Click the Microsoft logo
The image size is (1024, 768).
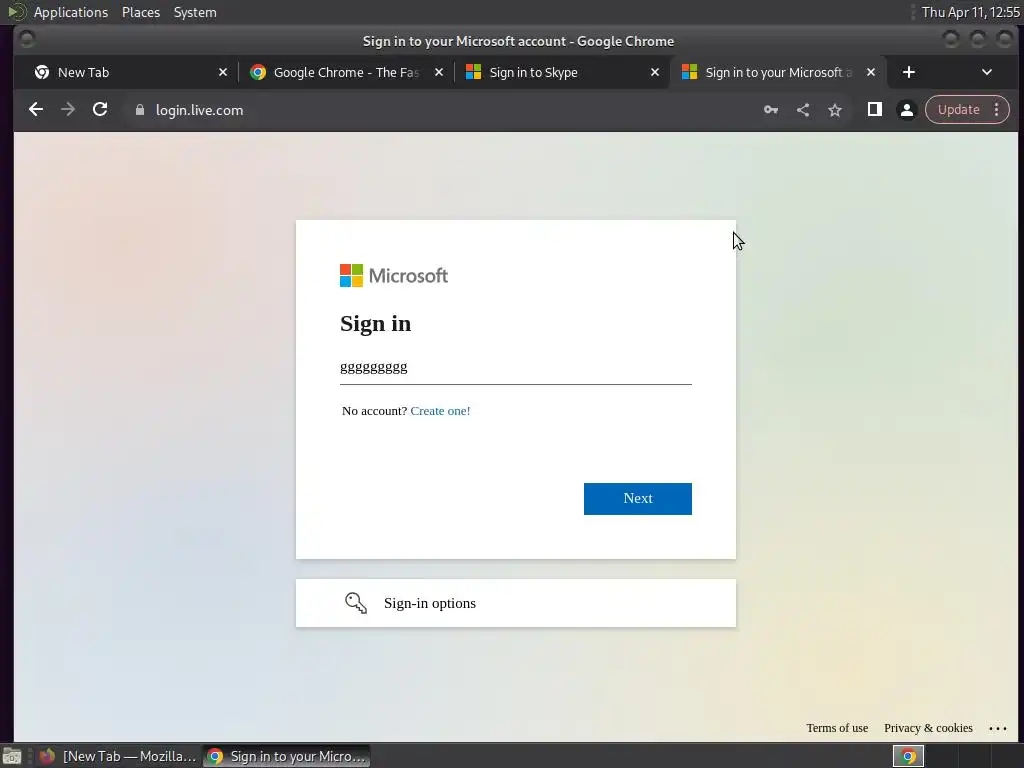point(394,276)
